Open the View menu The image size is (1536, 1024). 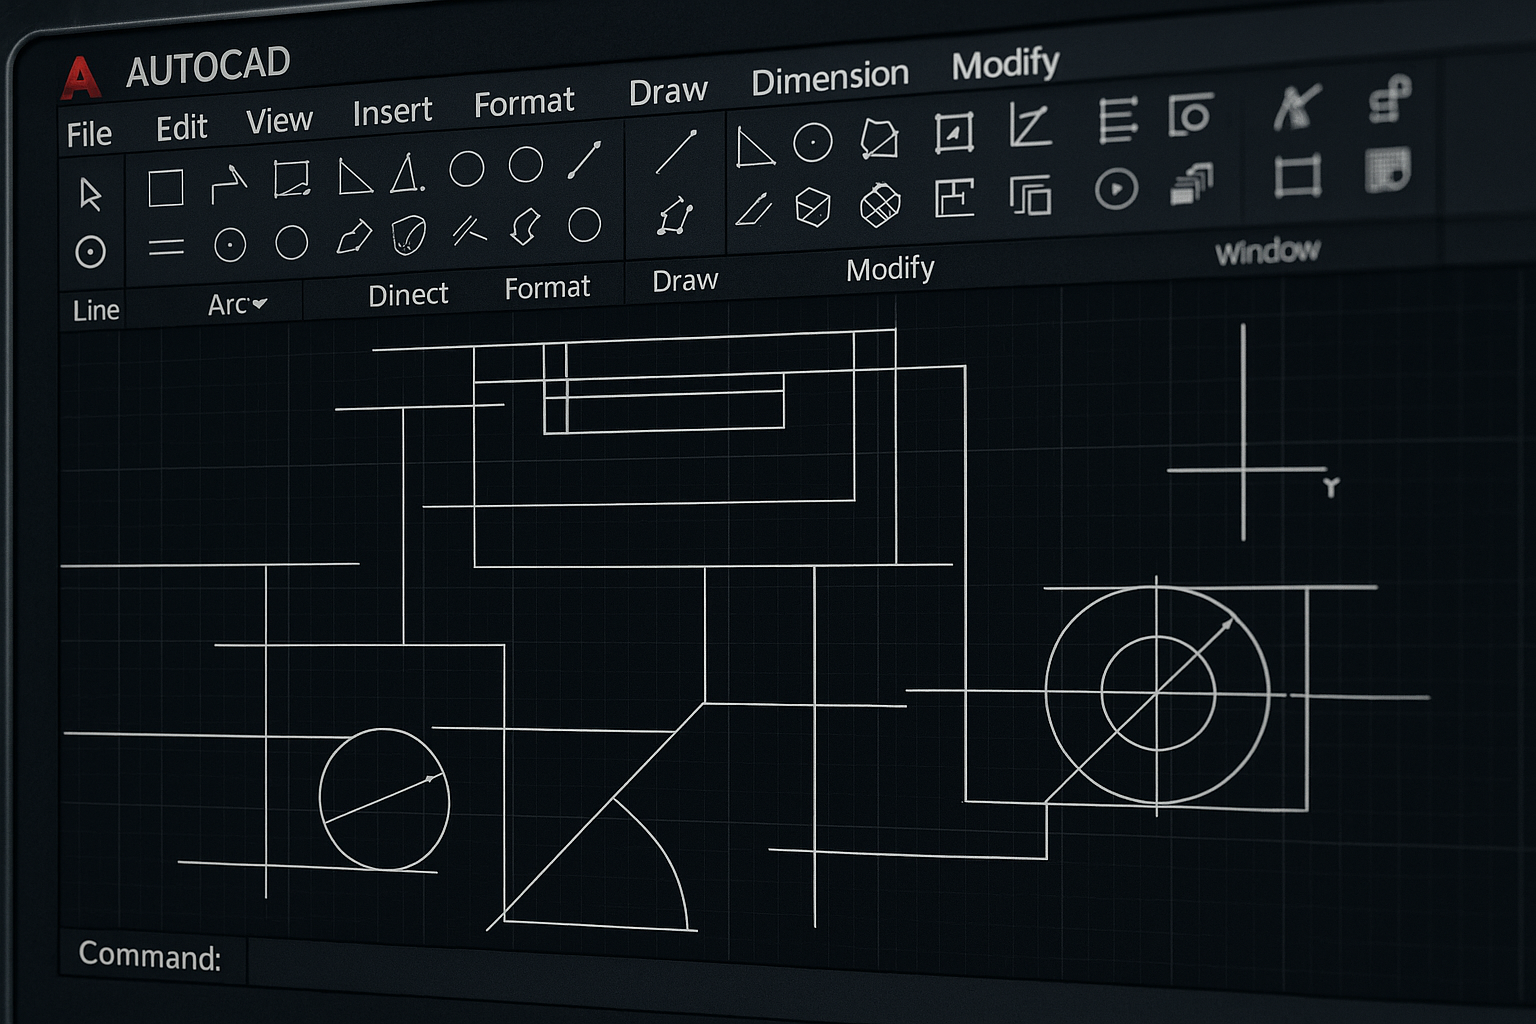[x=279, y=121]
